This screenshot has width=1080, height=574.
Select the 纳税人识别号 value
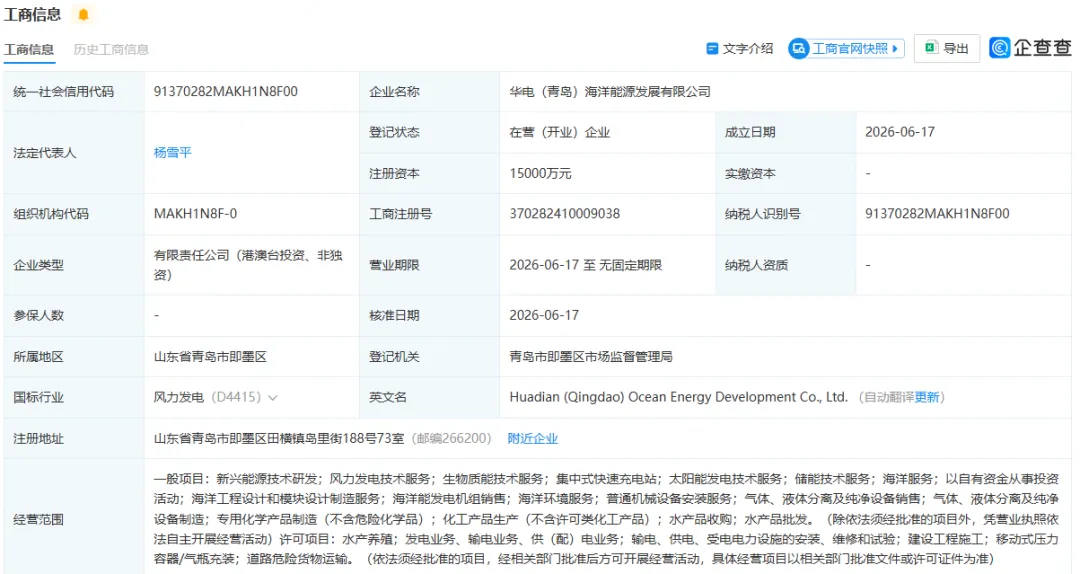(x=937, y=214)
